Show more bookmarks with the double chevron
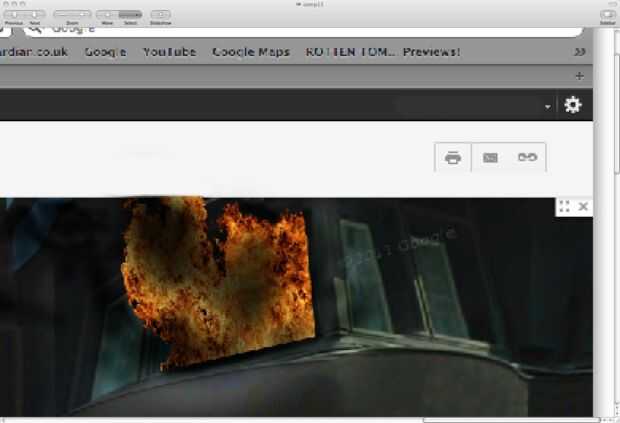 580,52
